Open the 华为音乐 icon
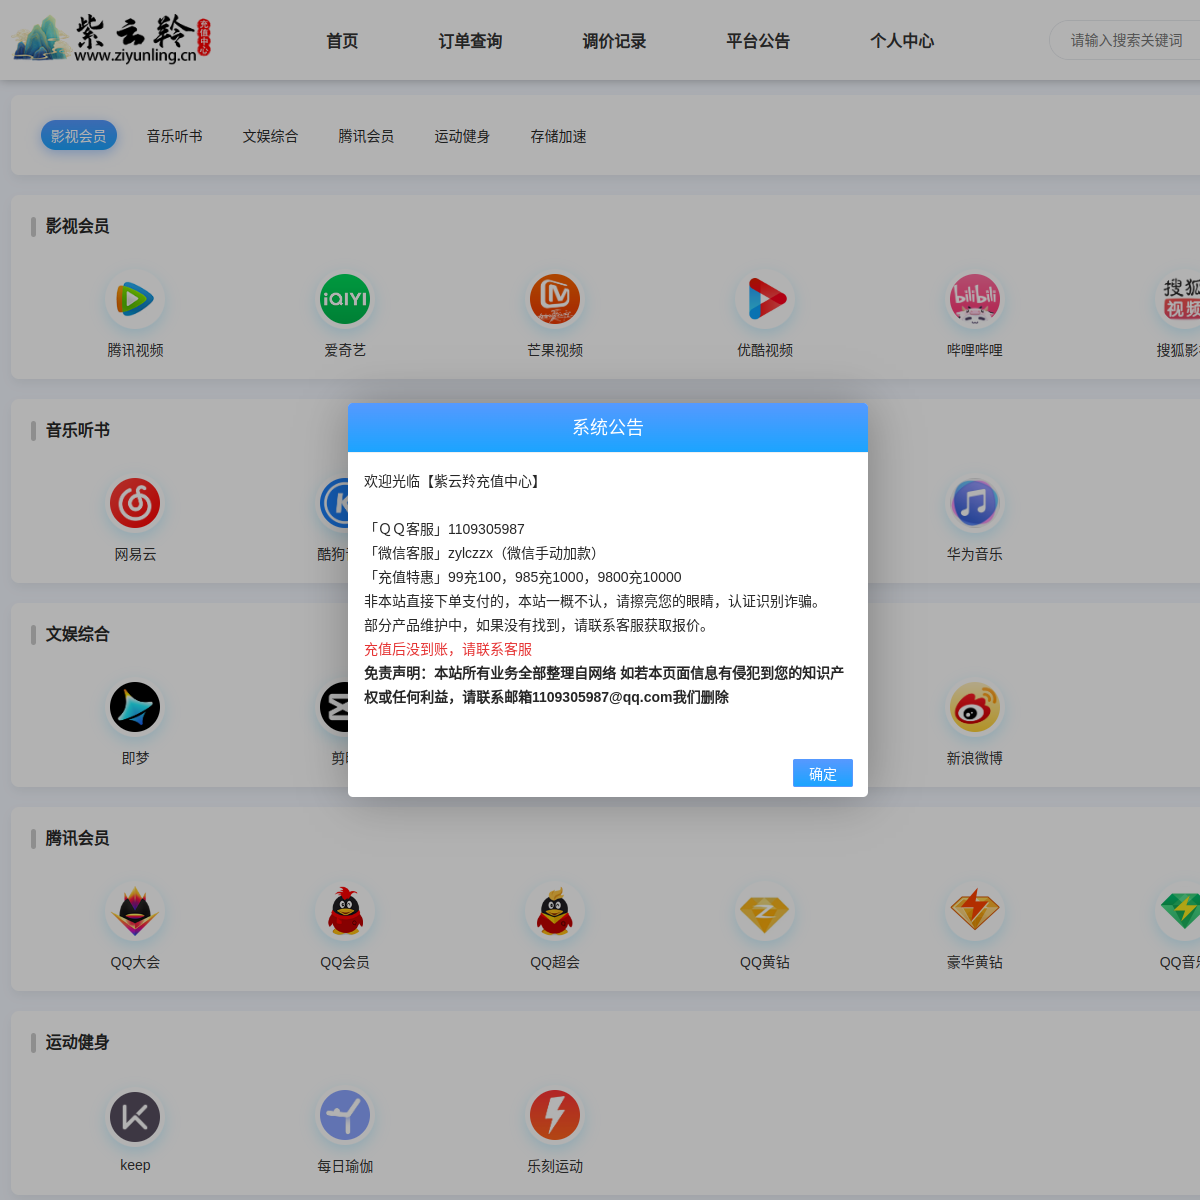1200x1200 pixels. point(975,503)
